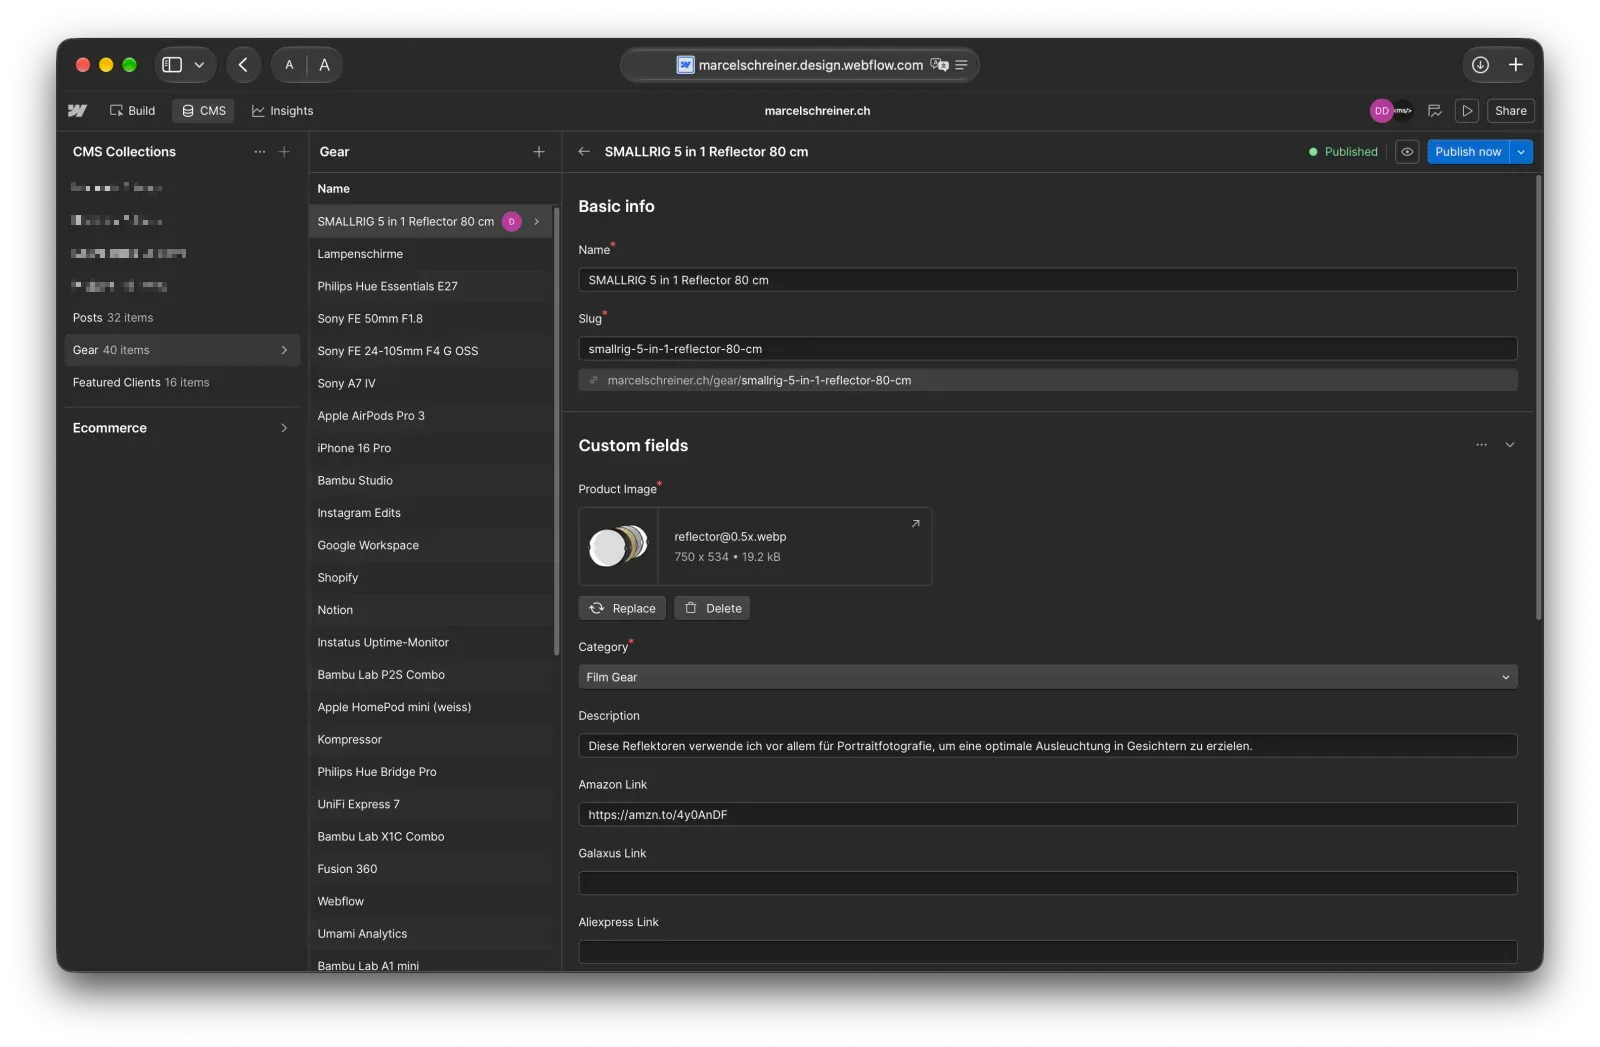This screenshot has height=1047, width=1600.
Task: Open the Category dropdown
Action: click(x=1047, y=677)
